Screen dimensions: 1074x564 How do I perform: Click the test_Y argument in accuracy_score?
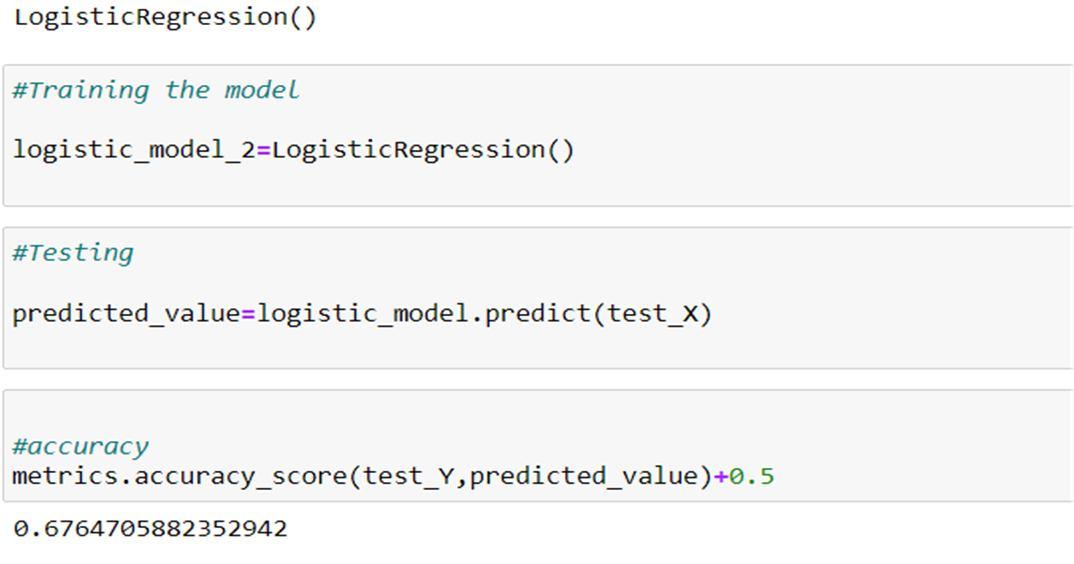point(408,476)
